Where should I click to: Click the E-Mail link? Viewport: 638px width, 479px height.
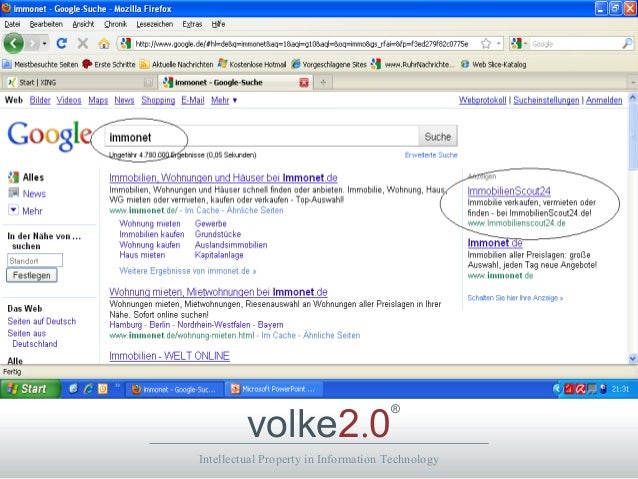pos(192,100)
